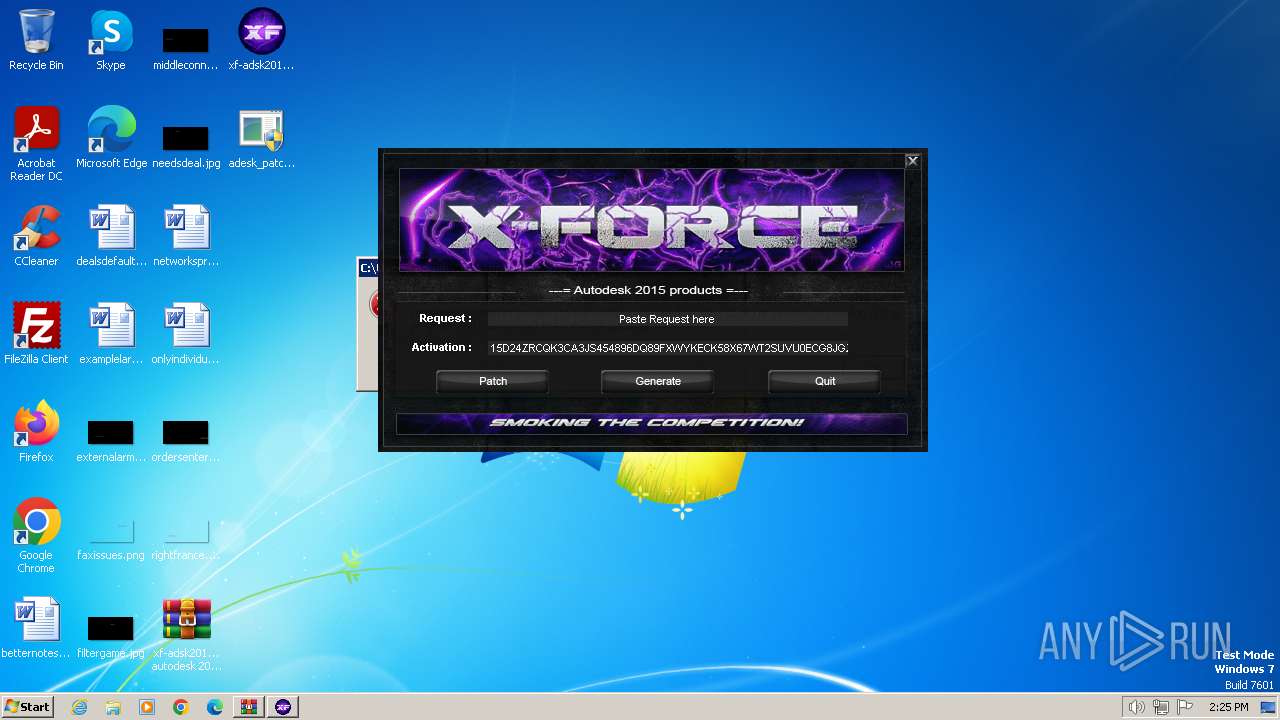Open Action Center flag icon

(1185, 707)
